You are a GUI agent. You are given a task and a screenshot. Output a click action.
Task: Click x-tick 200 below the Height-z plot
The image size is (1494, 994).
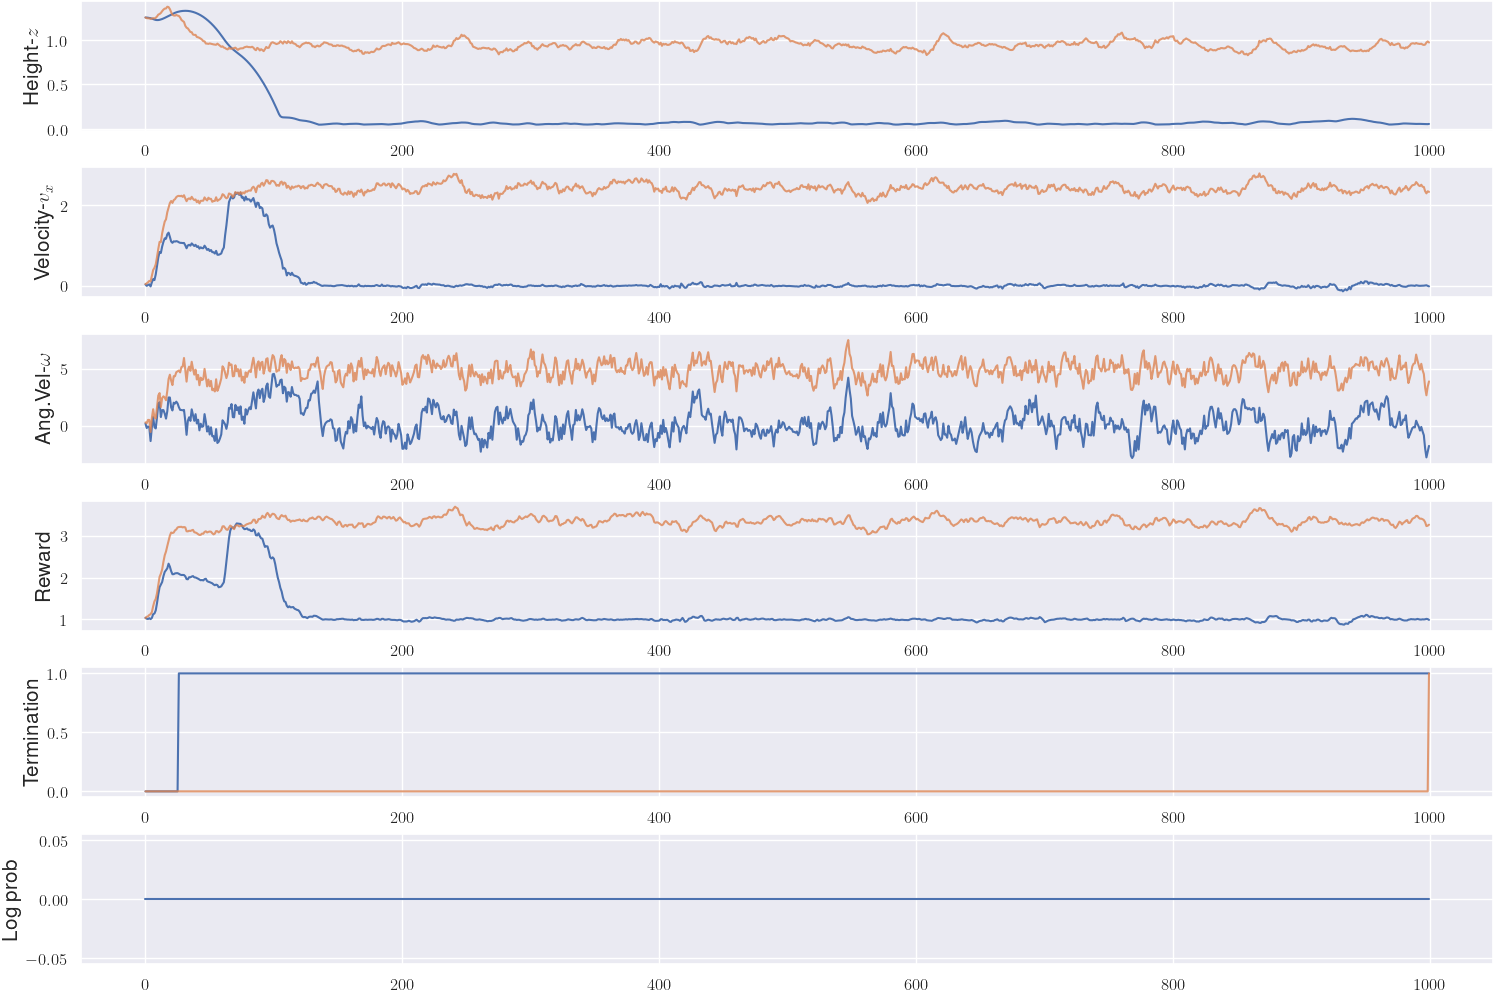click(x=402, y=151)
